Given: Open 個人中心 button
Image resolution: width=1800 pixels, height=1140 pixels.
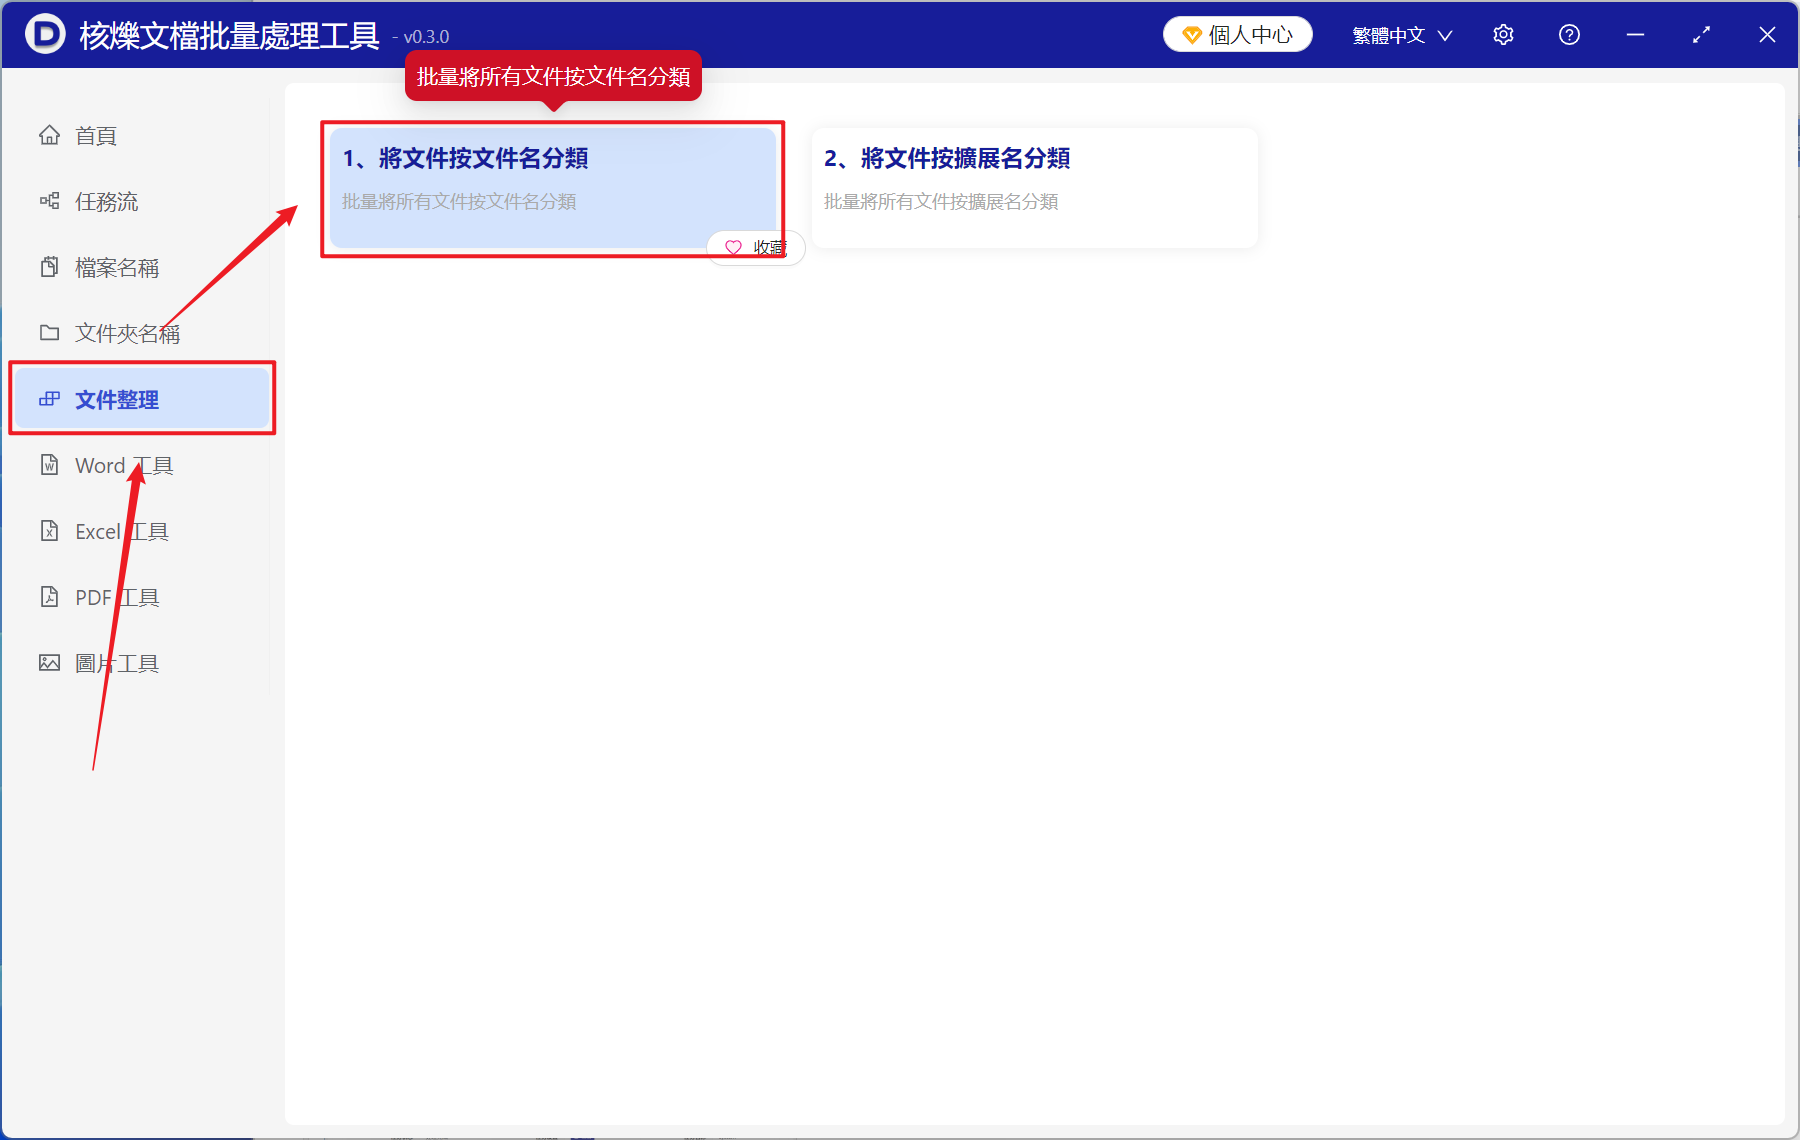Looking at the screenshot, I should 1238,35.
